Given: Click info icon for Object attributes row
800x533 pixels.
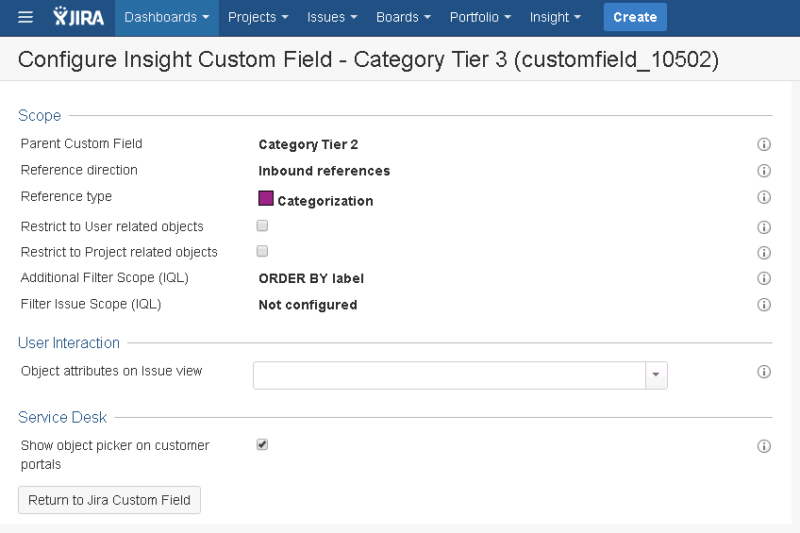Looking at the screenshot, I should (764, 372).
